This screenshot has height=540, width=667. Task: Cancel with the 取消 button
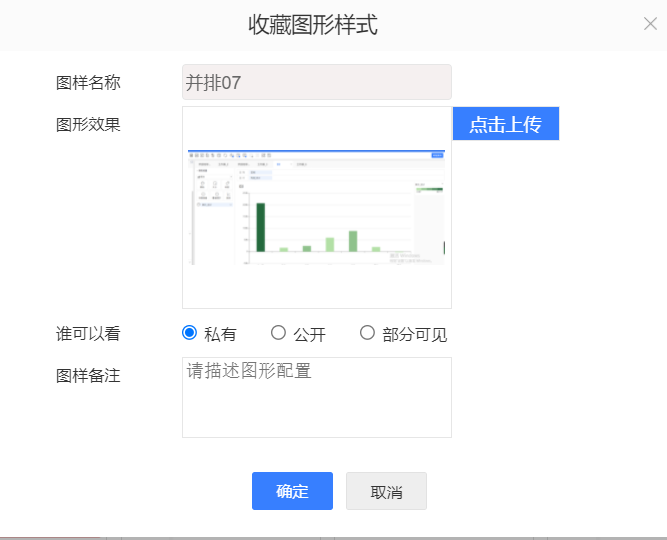(386, 491)
